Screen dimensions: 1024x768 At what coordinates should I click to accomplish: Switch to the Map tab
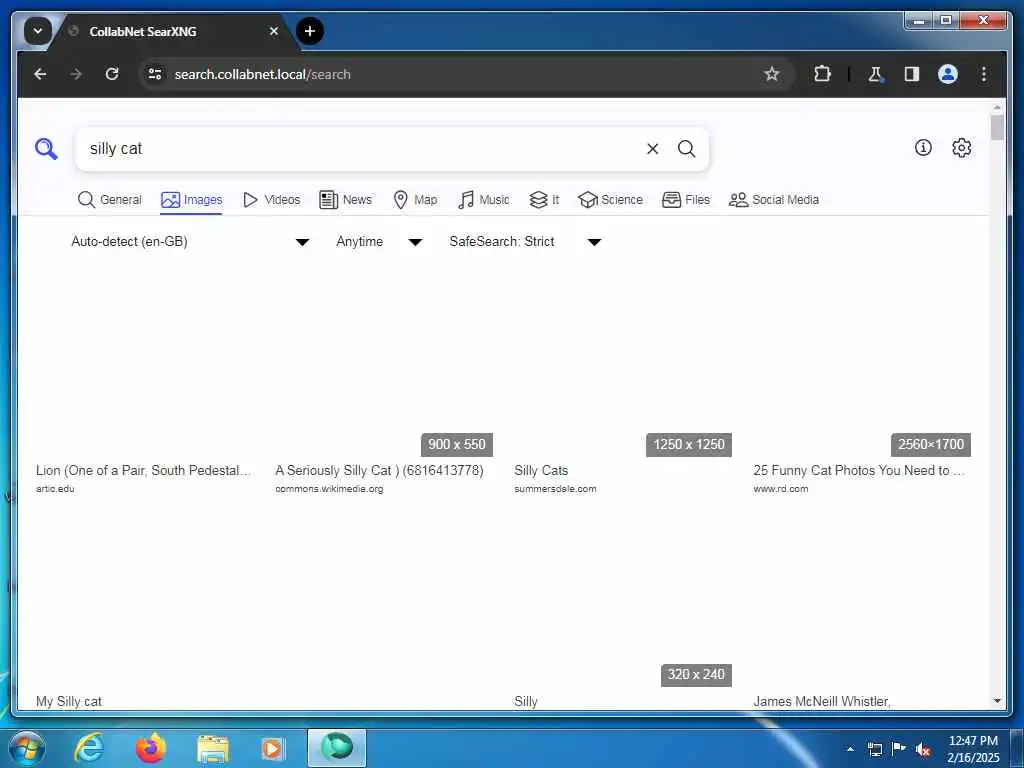tap(415, 199)
